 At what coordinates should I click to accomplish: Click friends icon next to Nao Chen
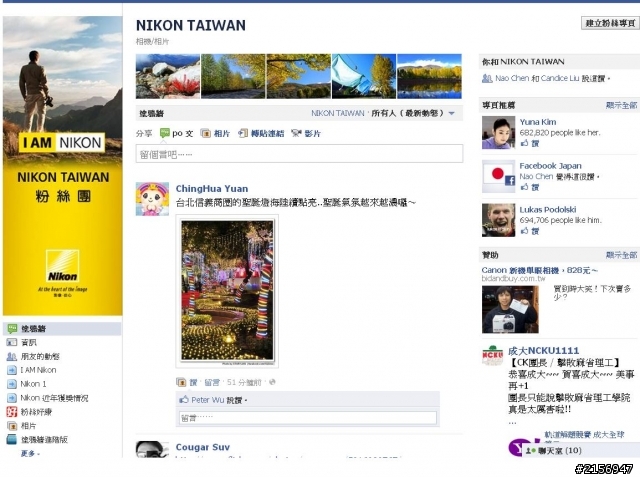click(487, 78)
